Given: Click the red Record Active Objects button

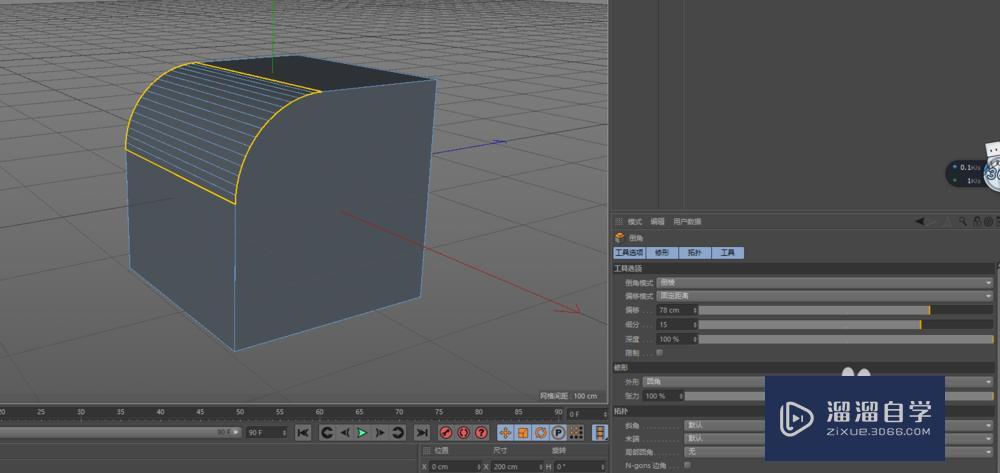Looking at the screenshot, I should pos(446,433).
